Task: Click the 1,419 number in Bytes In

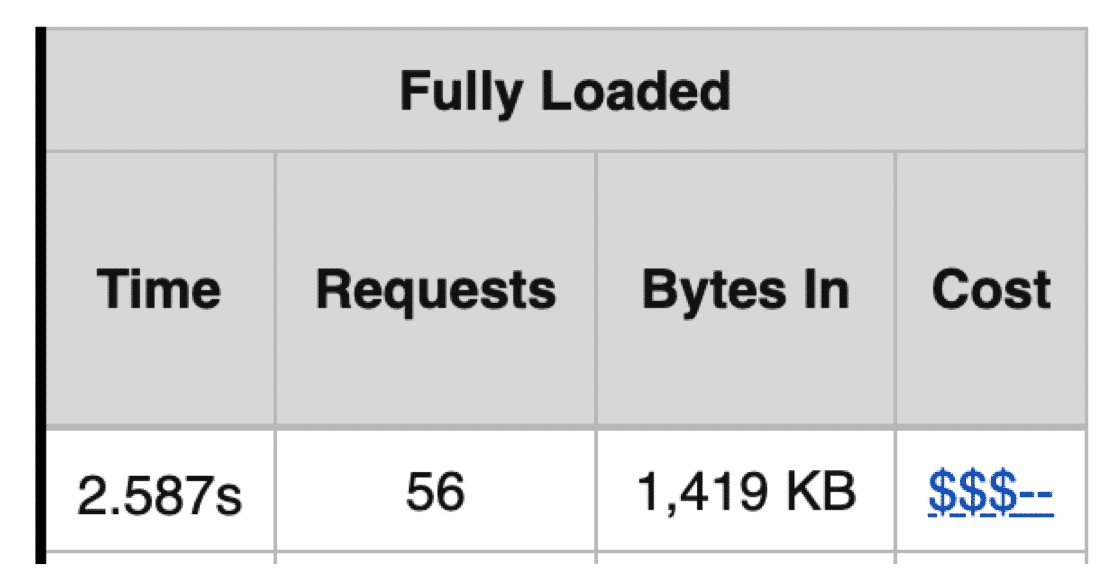Action: [x=698, y=492]
